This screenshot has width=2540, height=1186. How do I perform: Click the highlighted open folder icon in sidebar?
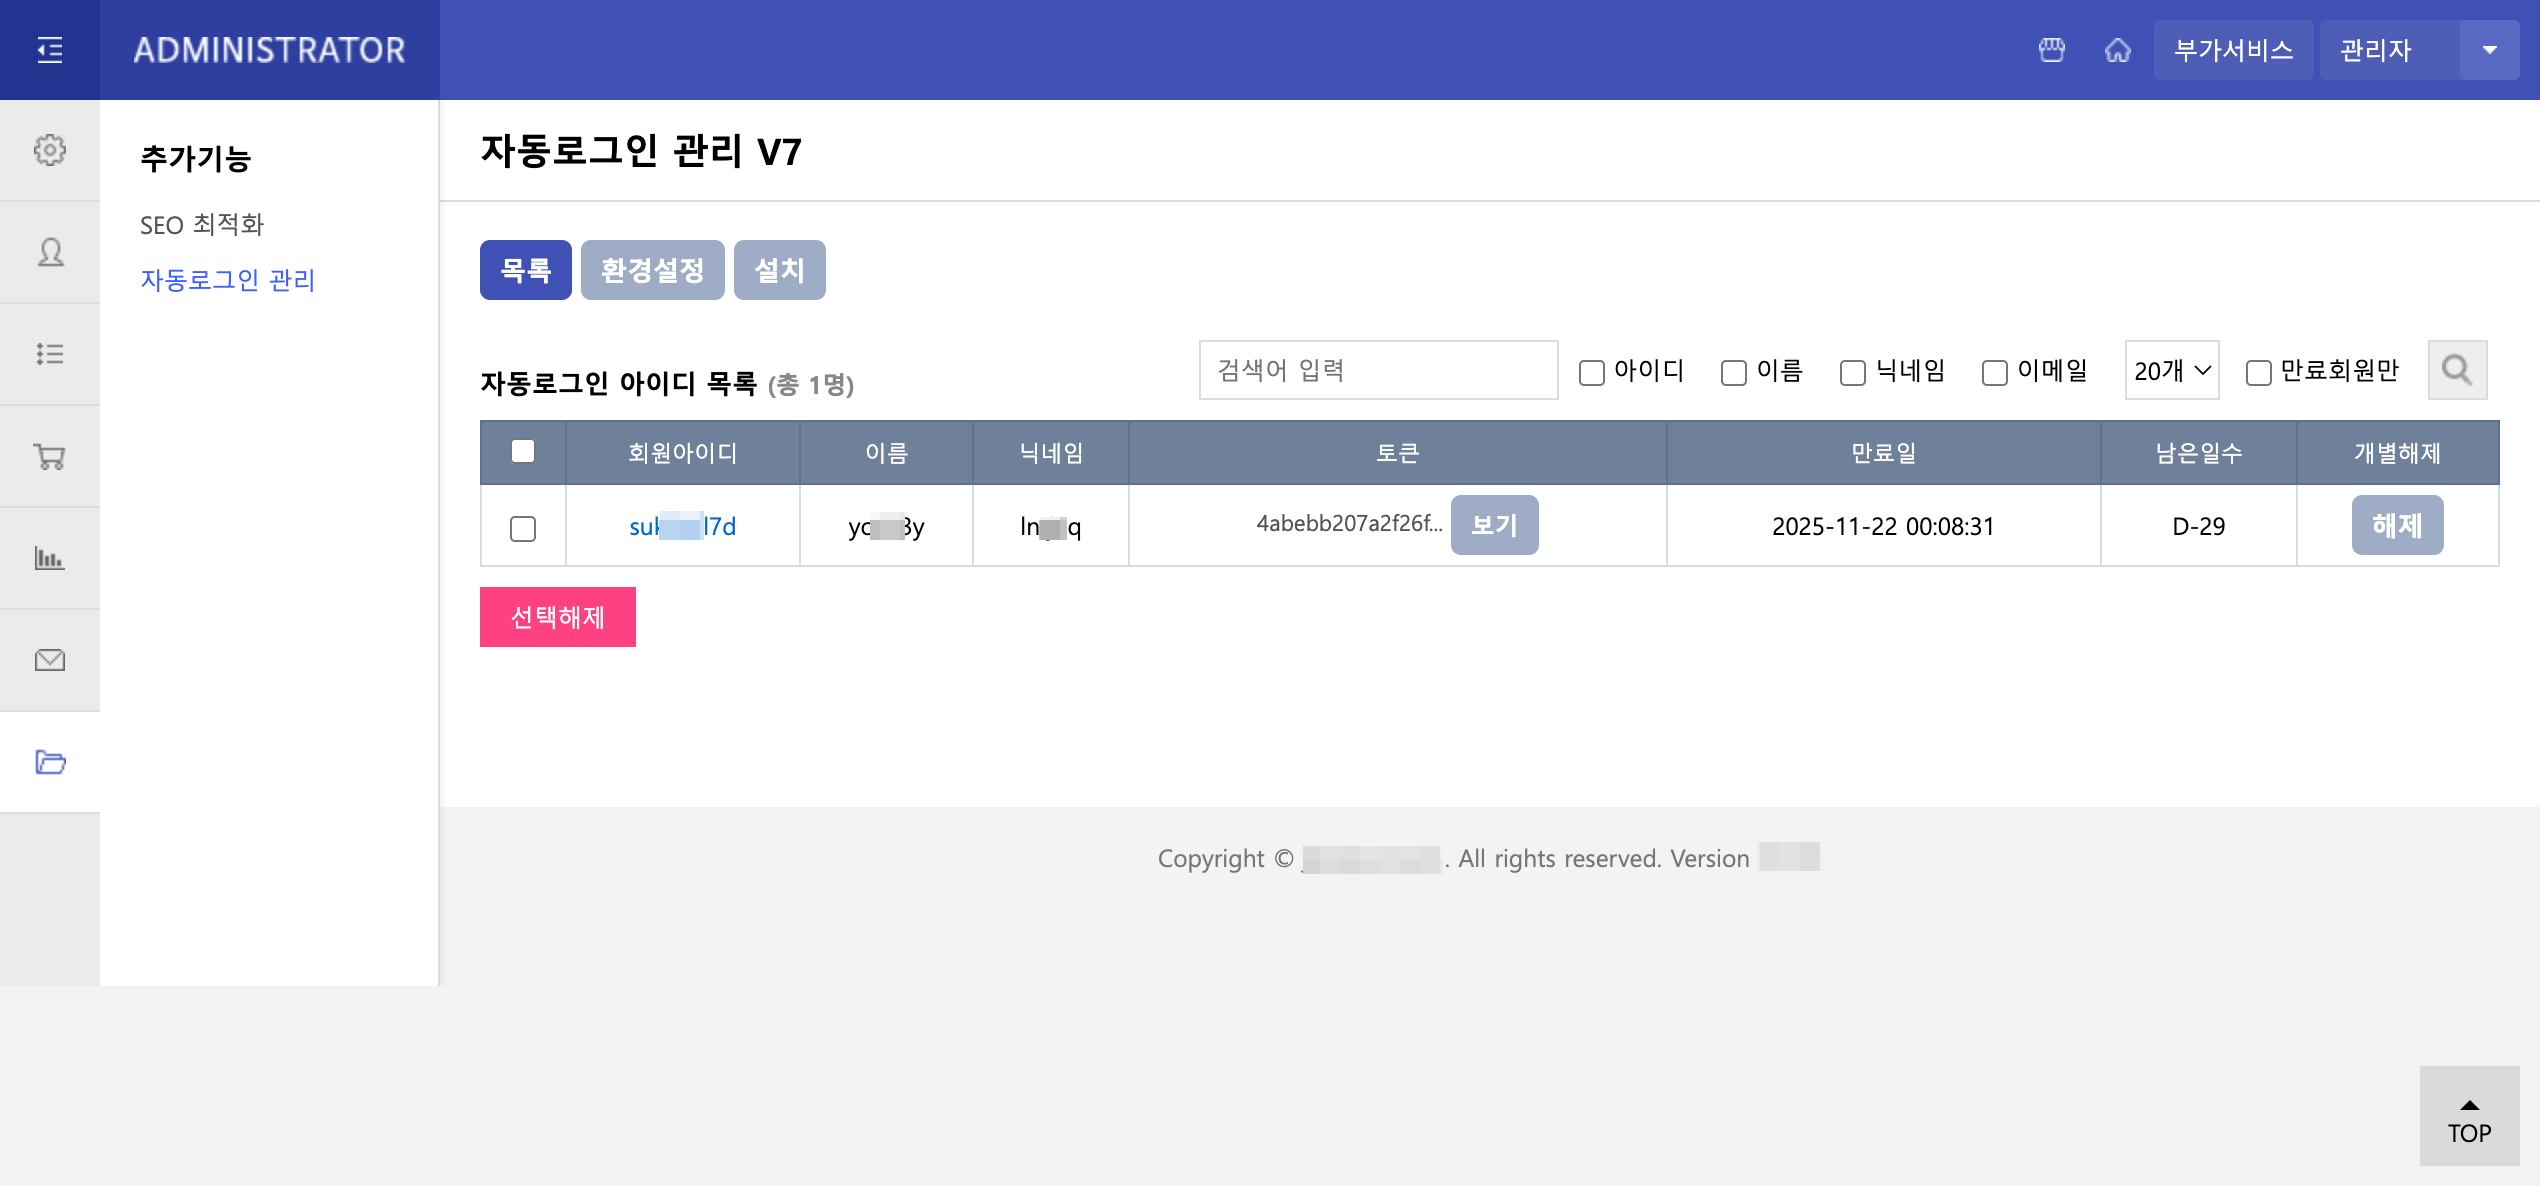click(x=49, y=762)
